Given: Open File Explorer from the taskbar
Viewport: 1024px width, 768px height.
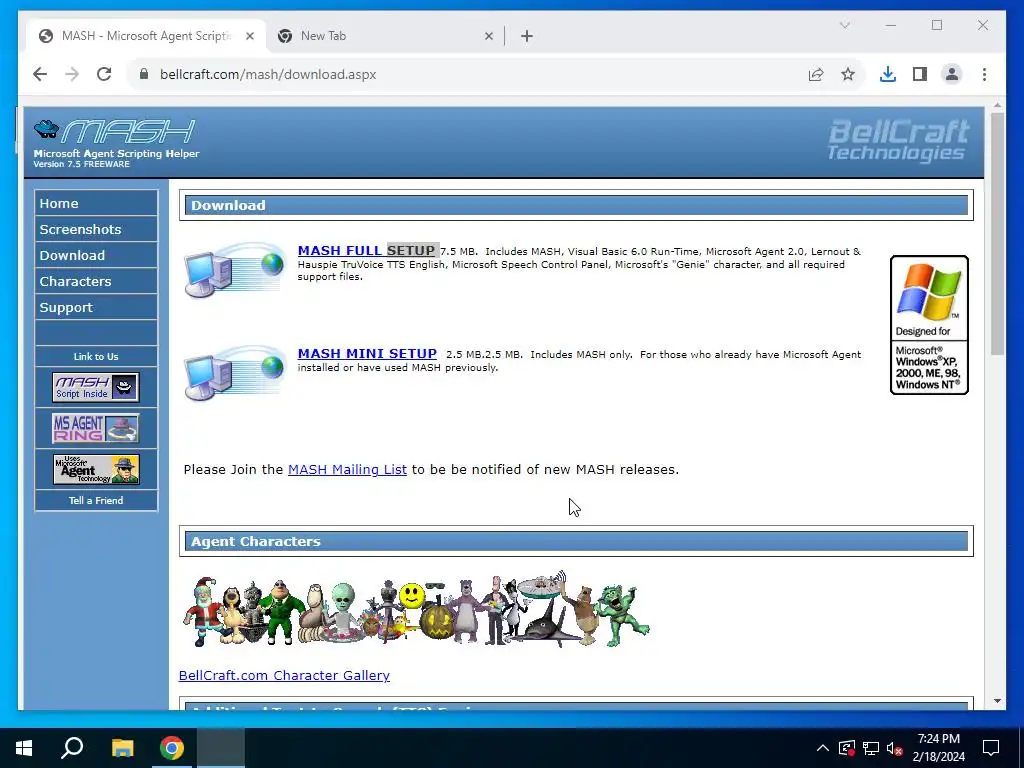Looking at the screenshot, I should point(122,748).
